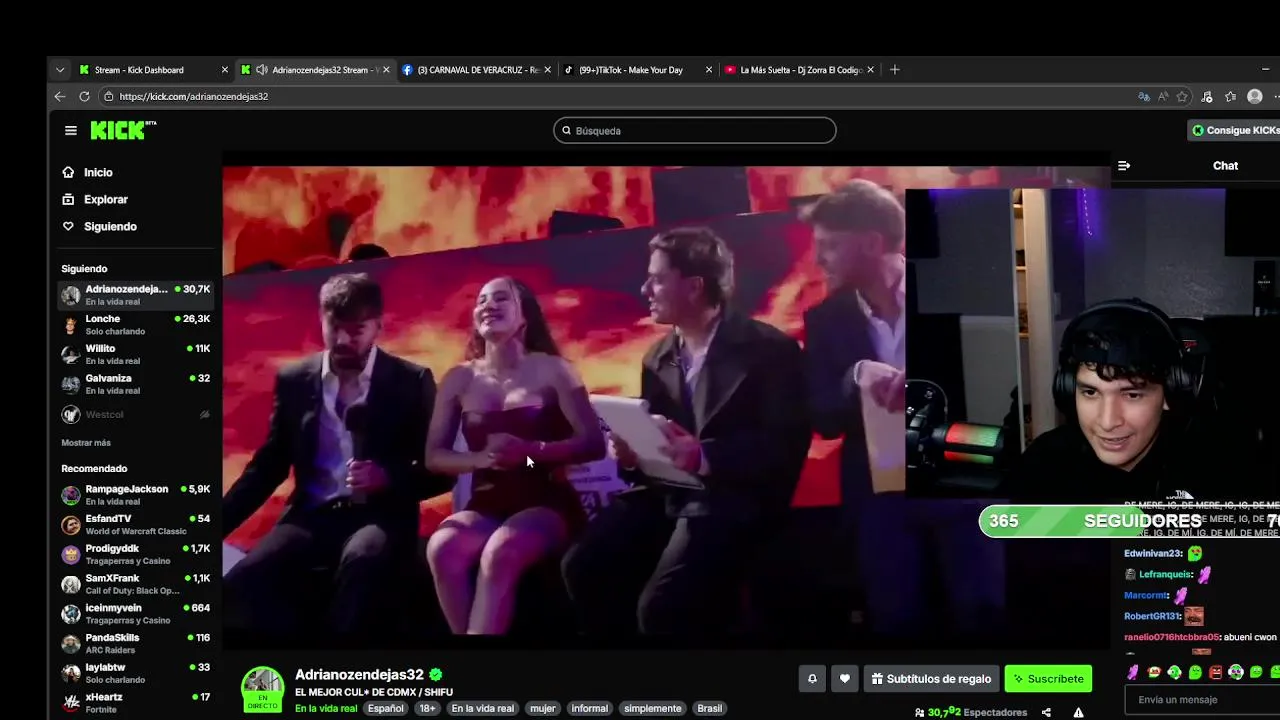The width and height of the screenshot is (1280, 720).
Task: Open laylabtw recommended channel
Action: [135, 673]
